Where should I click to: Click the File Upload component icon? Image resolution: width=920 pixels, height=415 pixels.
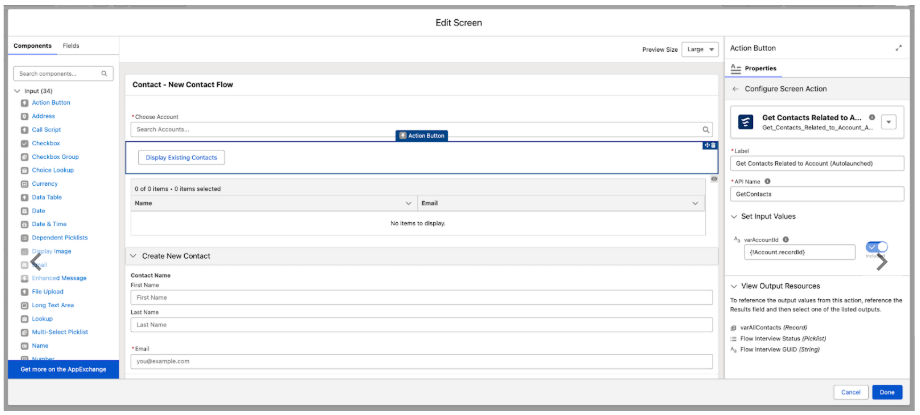point(24,292)
